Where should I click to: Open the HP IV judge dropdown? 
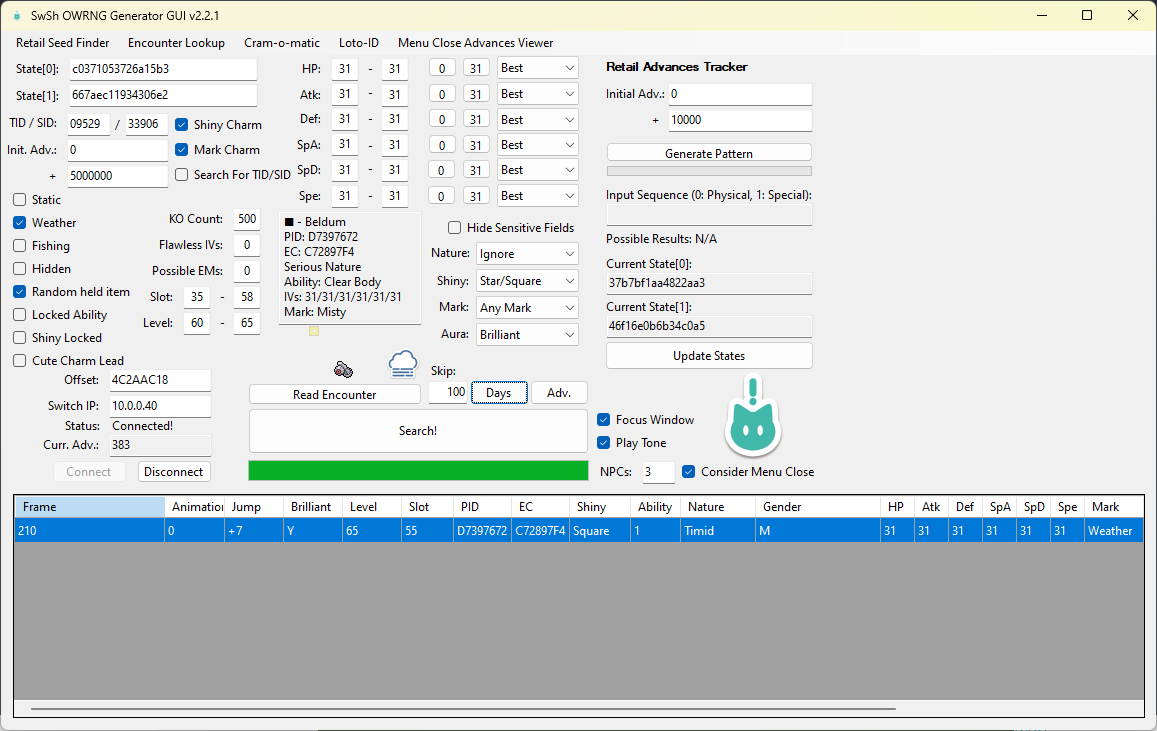click(x=537, y=68)
